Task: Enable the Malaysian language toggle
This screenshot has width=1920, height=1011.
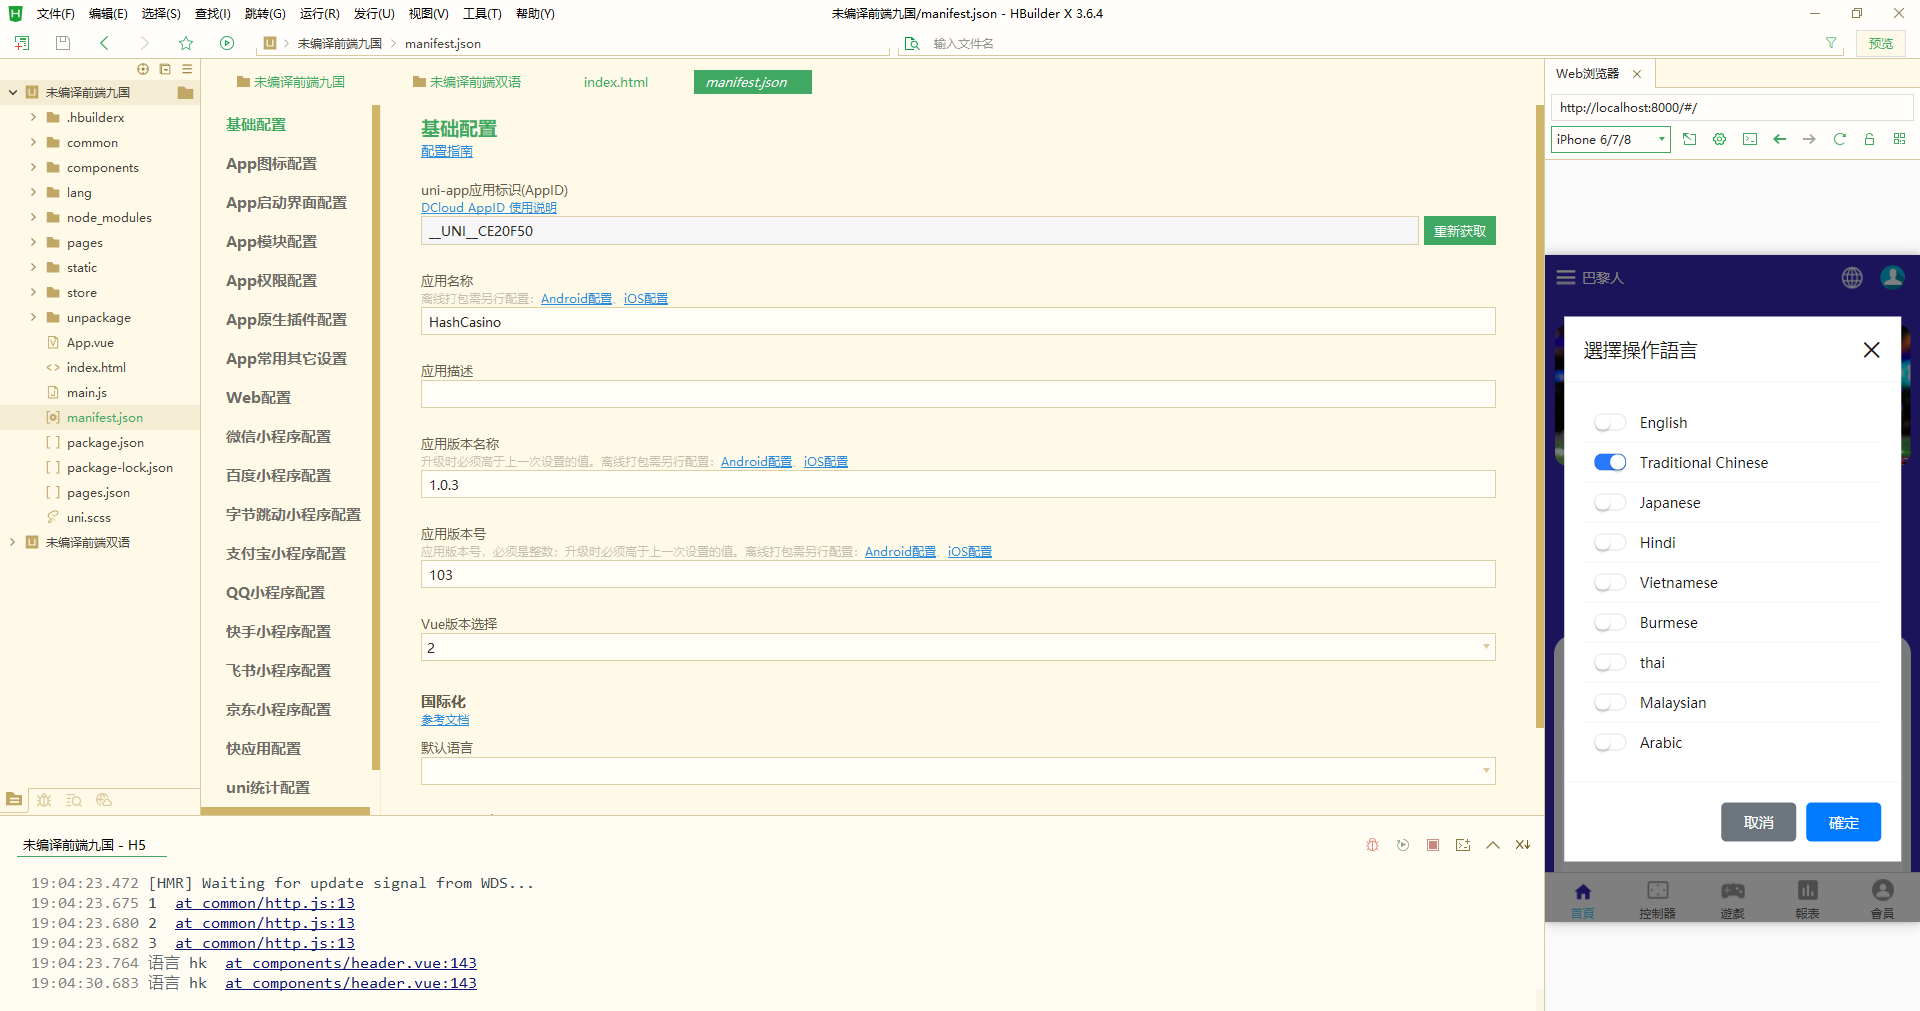Action: pyautogui.click(x=1610, y=703)
